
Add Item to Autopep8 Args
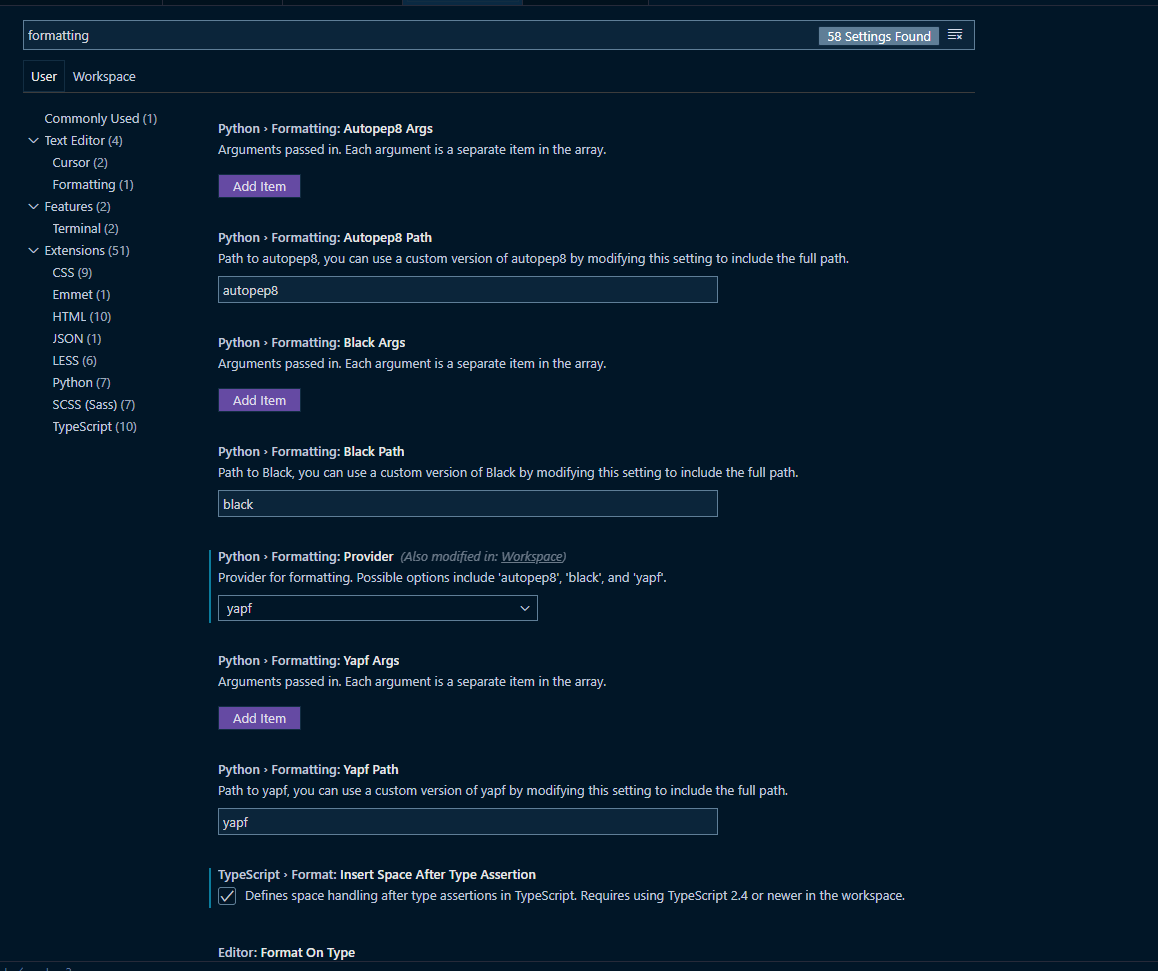(x=259, y=186)
